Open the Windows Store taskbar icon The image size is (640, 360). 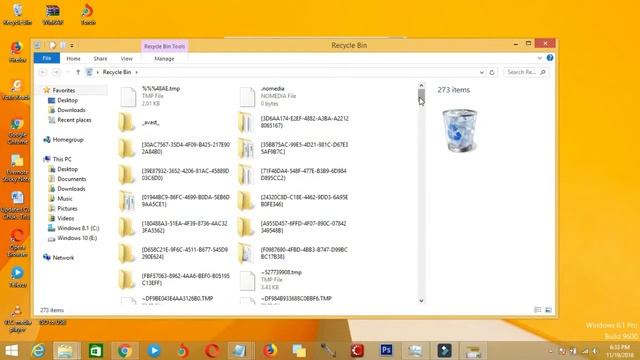tap(96, 351)
